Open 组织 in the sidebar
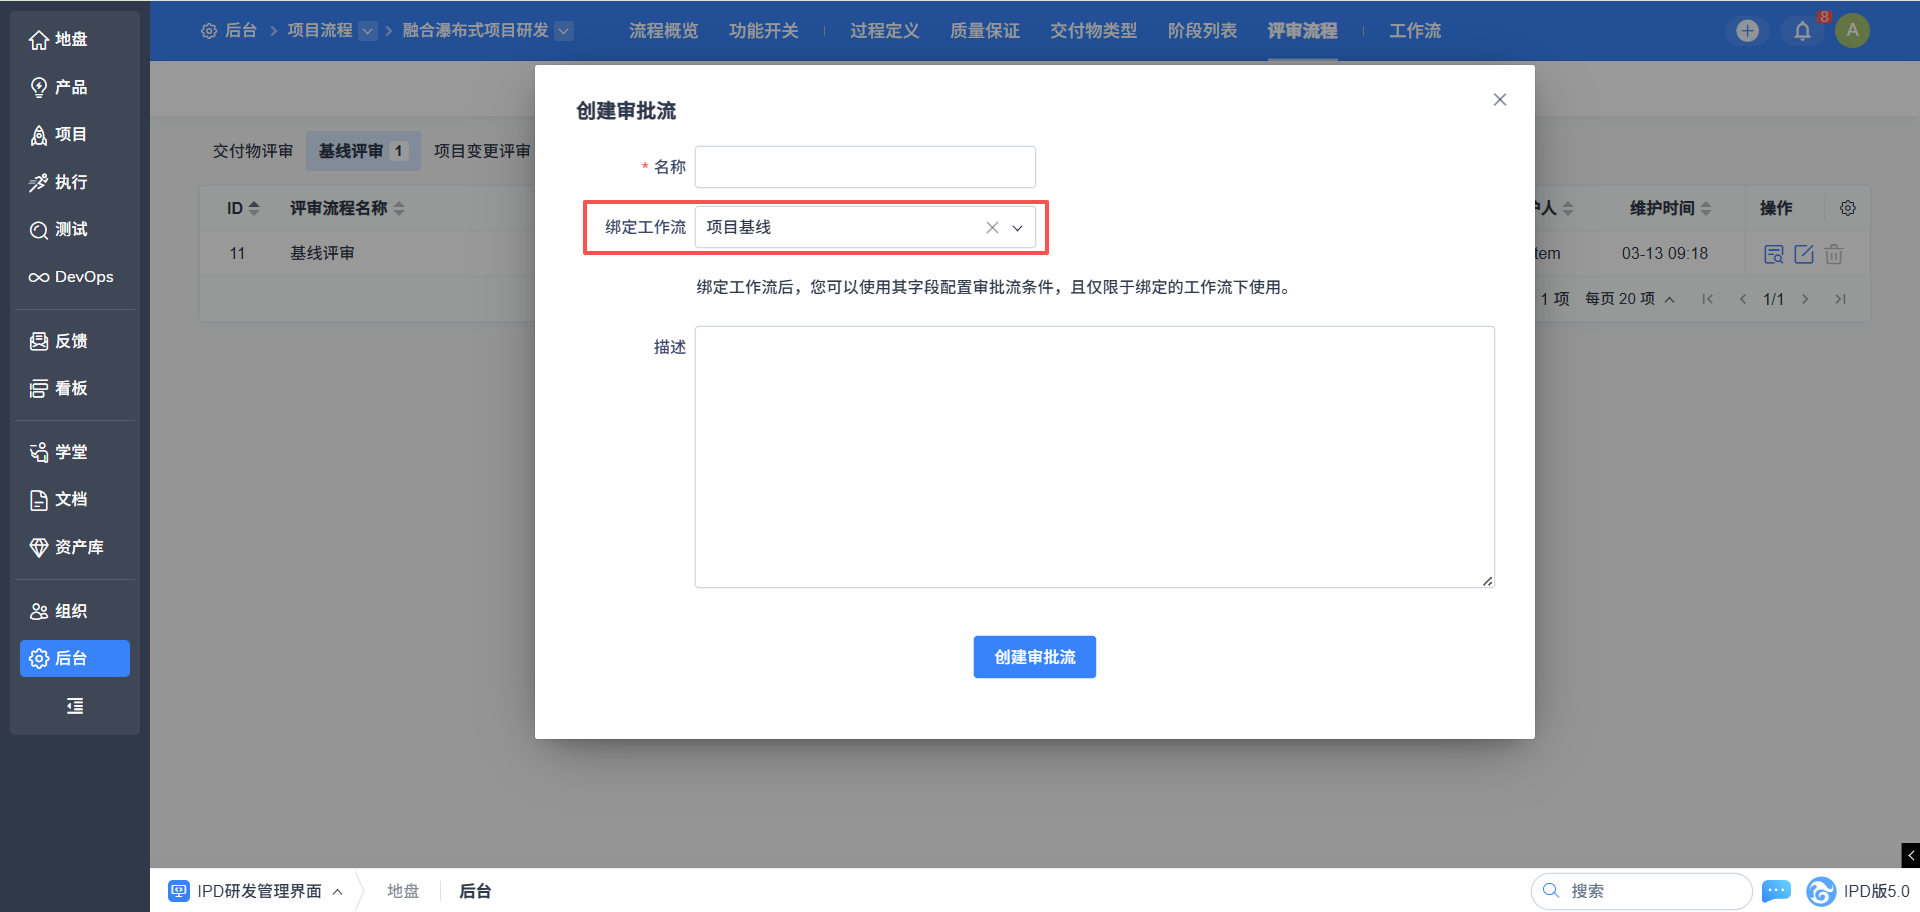The image size is (1920, 912). (x=75, y=611)
